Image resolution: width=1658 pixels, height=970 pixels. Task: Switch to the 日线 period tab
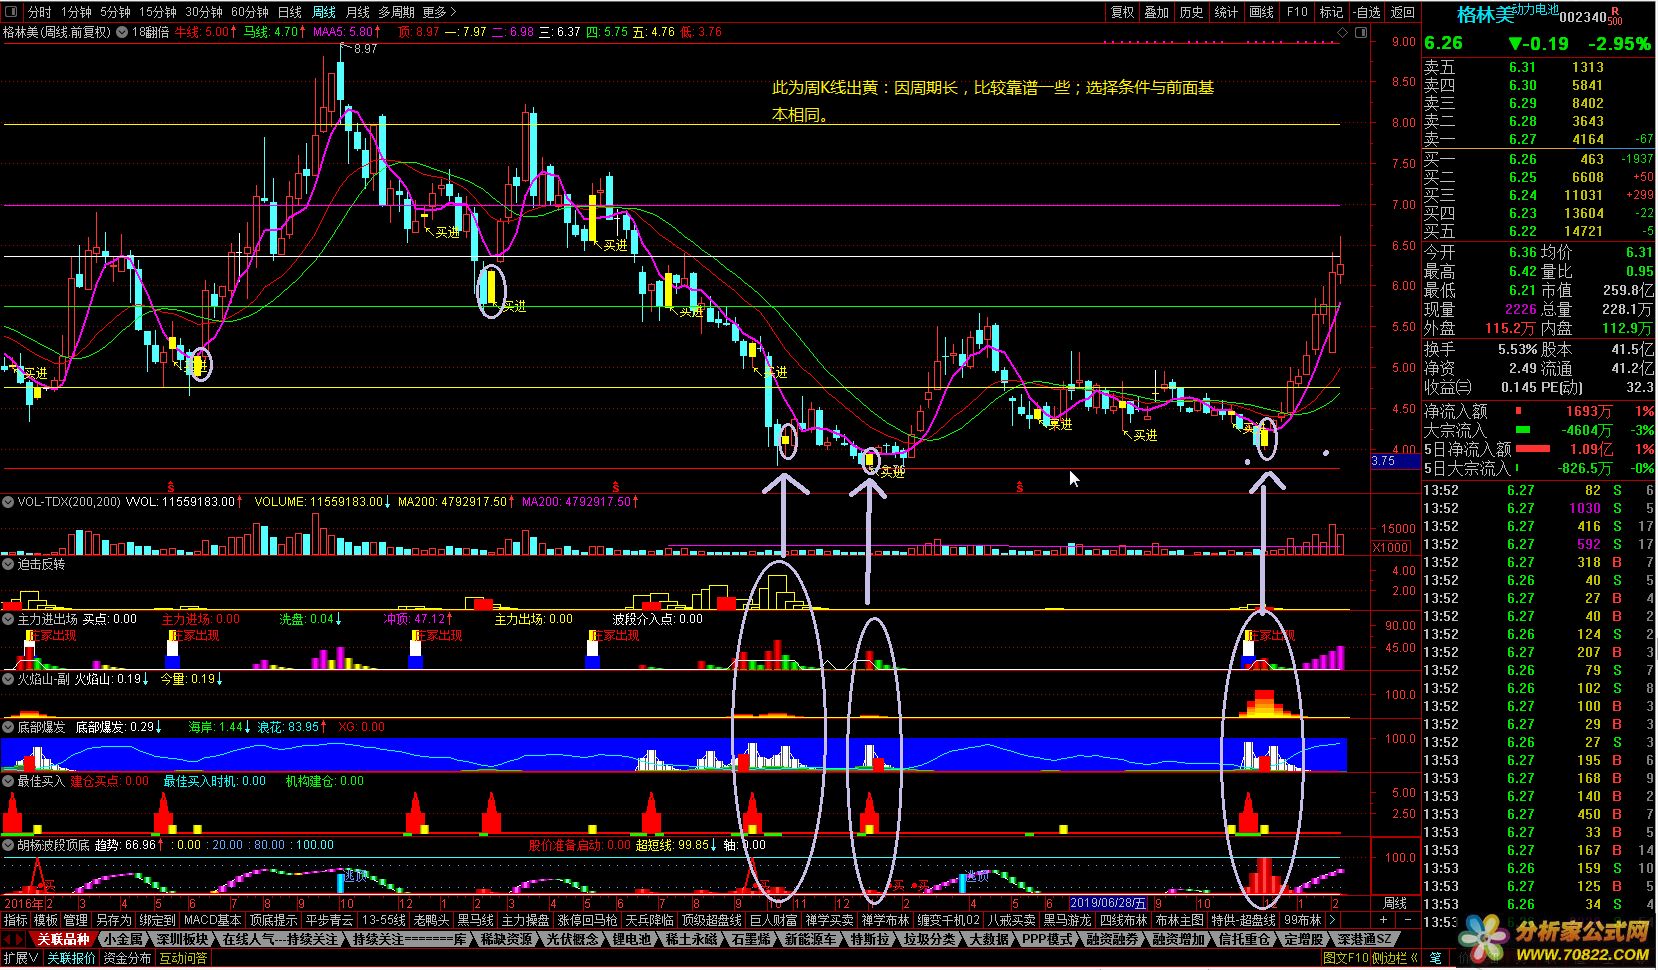point(289,12)
